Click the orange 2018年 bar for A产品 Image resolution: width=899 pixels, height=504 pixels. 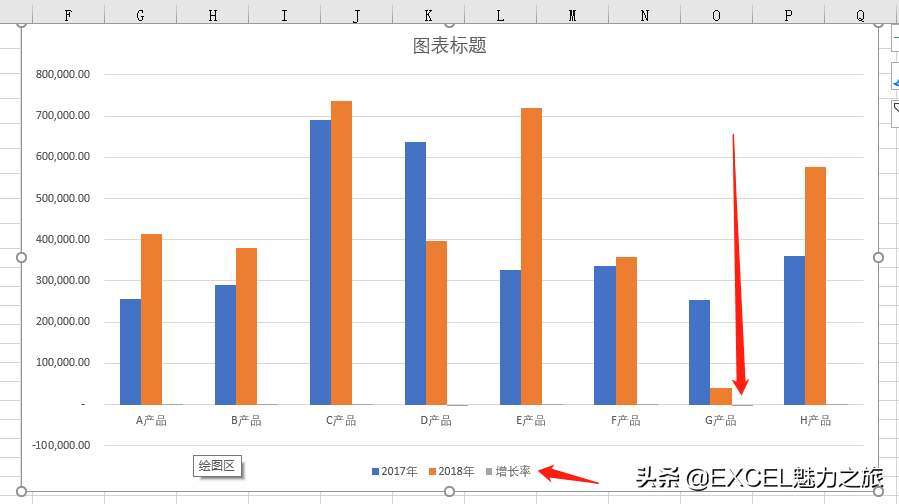tap(151, 319)
